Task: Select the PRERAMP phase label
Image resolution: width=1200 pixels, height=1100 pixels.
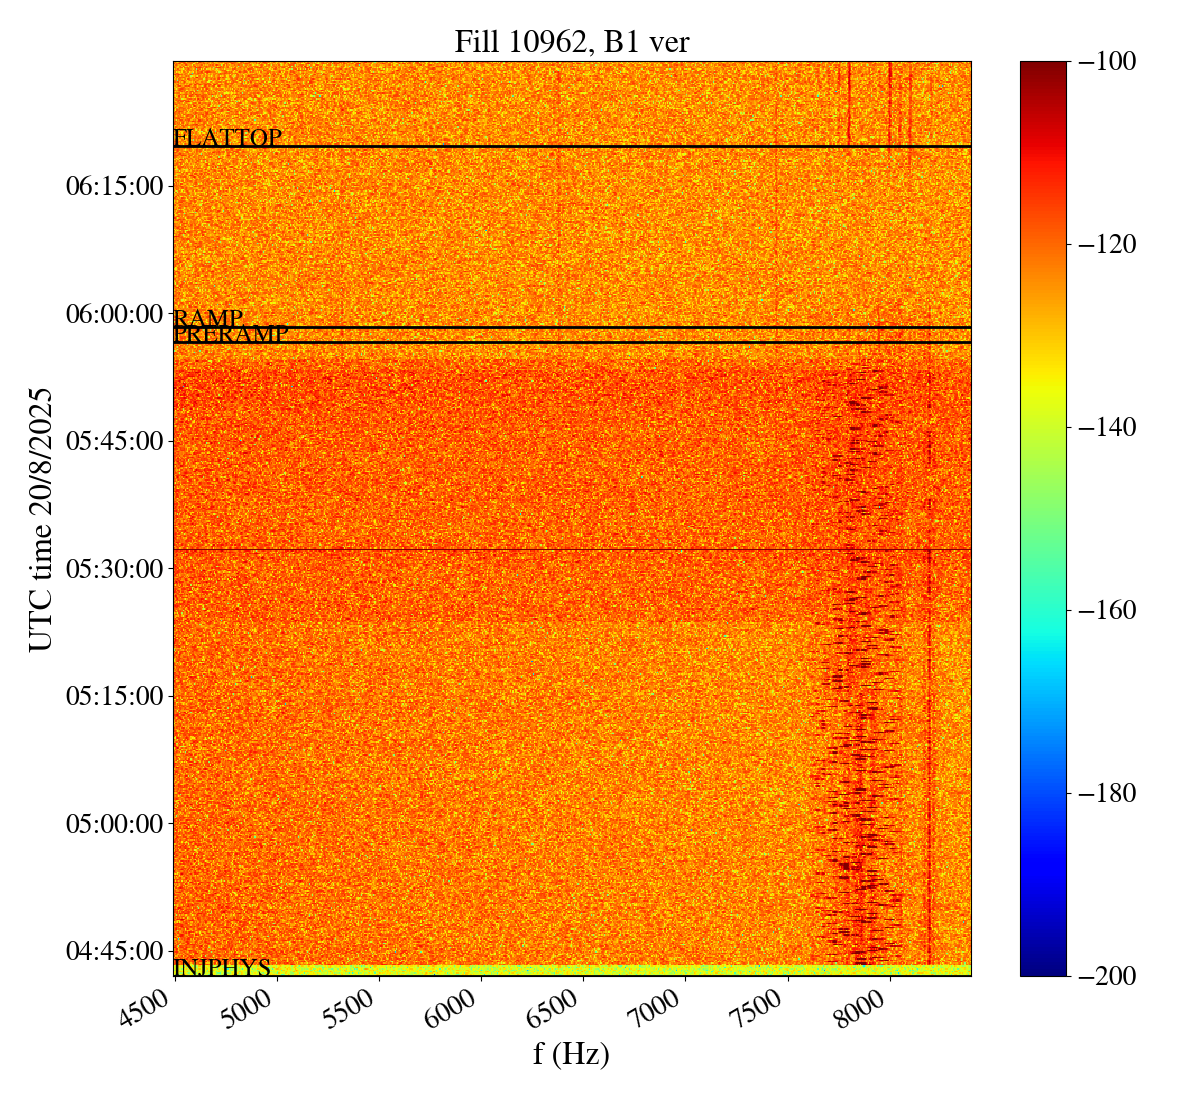Action: tap(231, 335)
